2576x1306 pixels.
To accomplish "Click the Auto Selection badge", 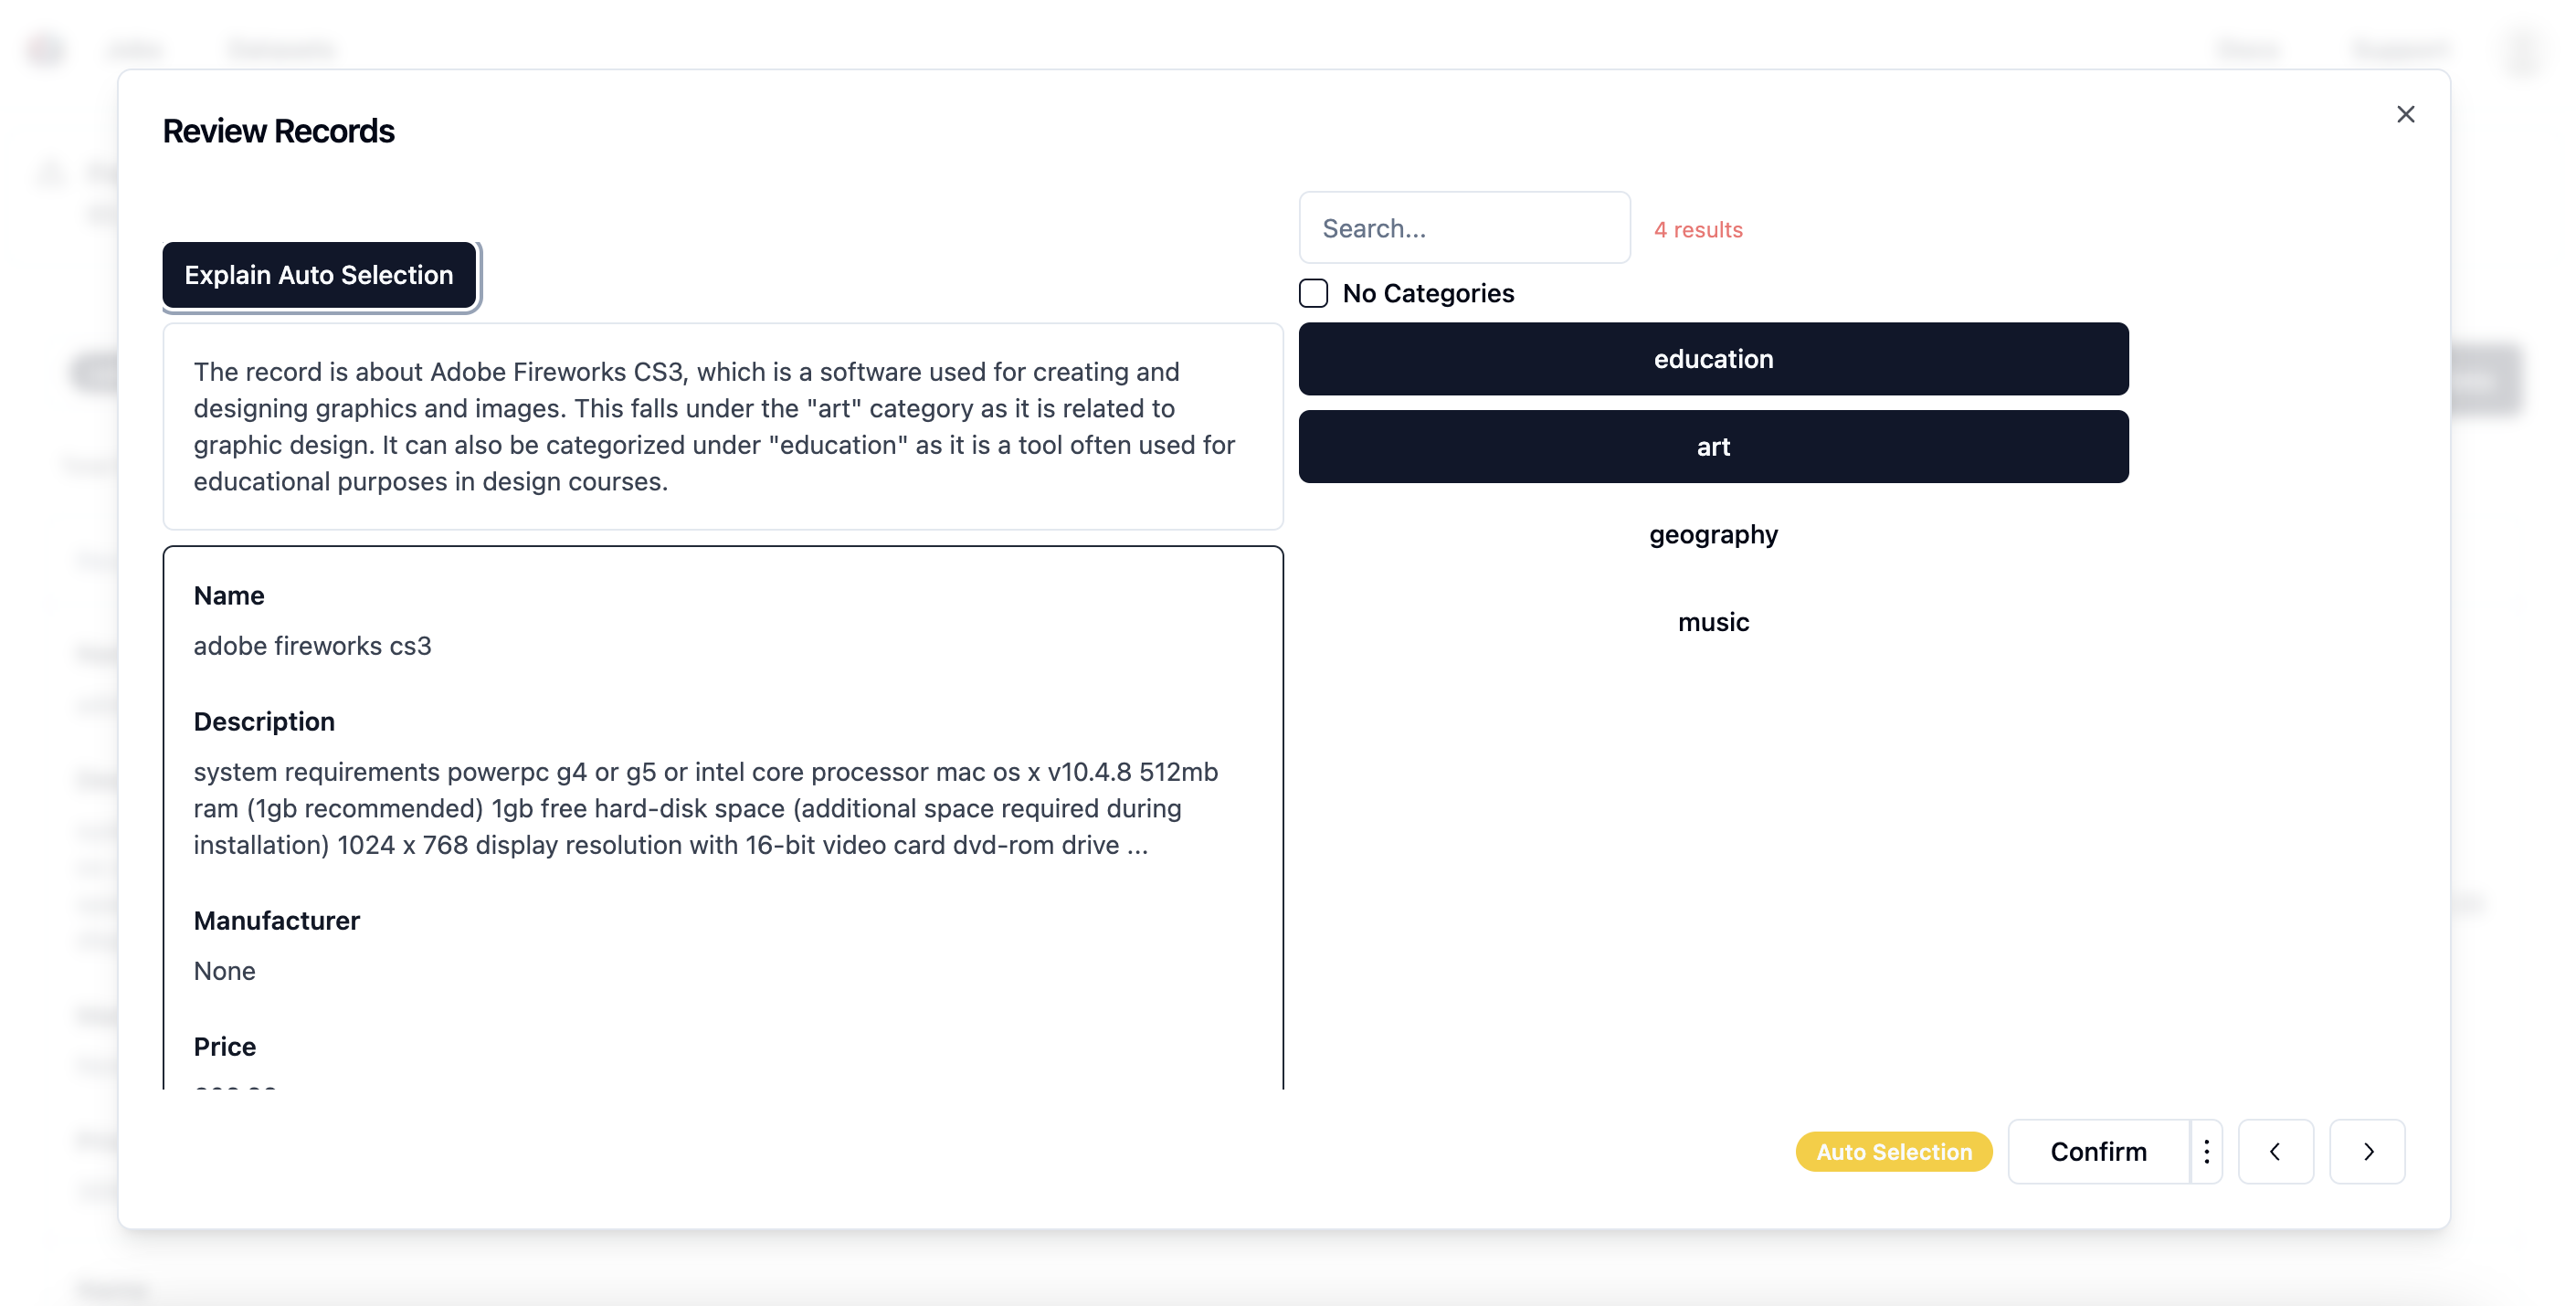I will [x=1894, y=1152].
